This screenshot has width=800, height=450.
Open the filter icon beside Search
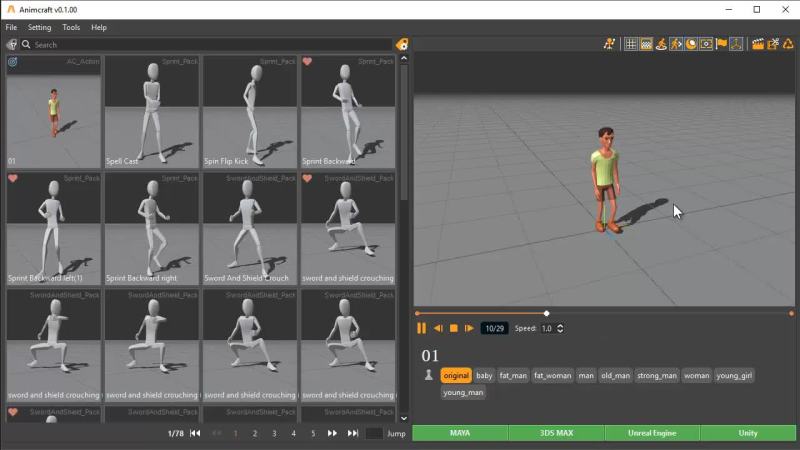point(12,44)
